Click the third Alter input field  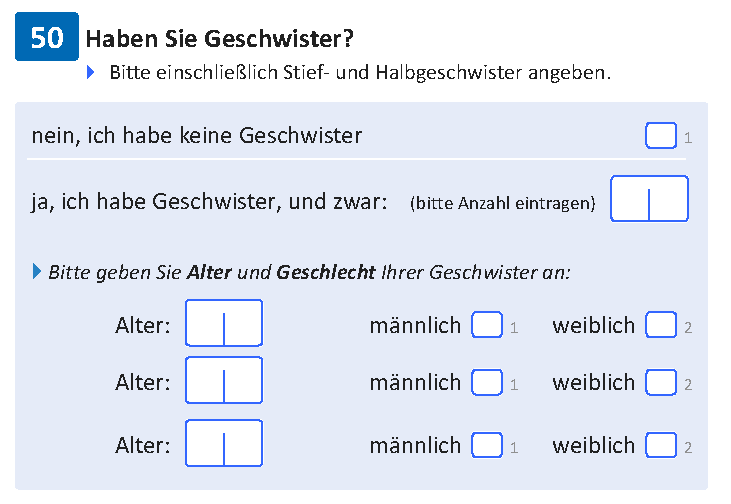coord(224,443)
